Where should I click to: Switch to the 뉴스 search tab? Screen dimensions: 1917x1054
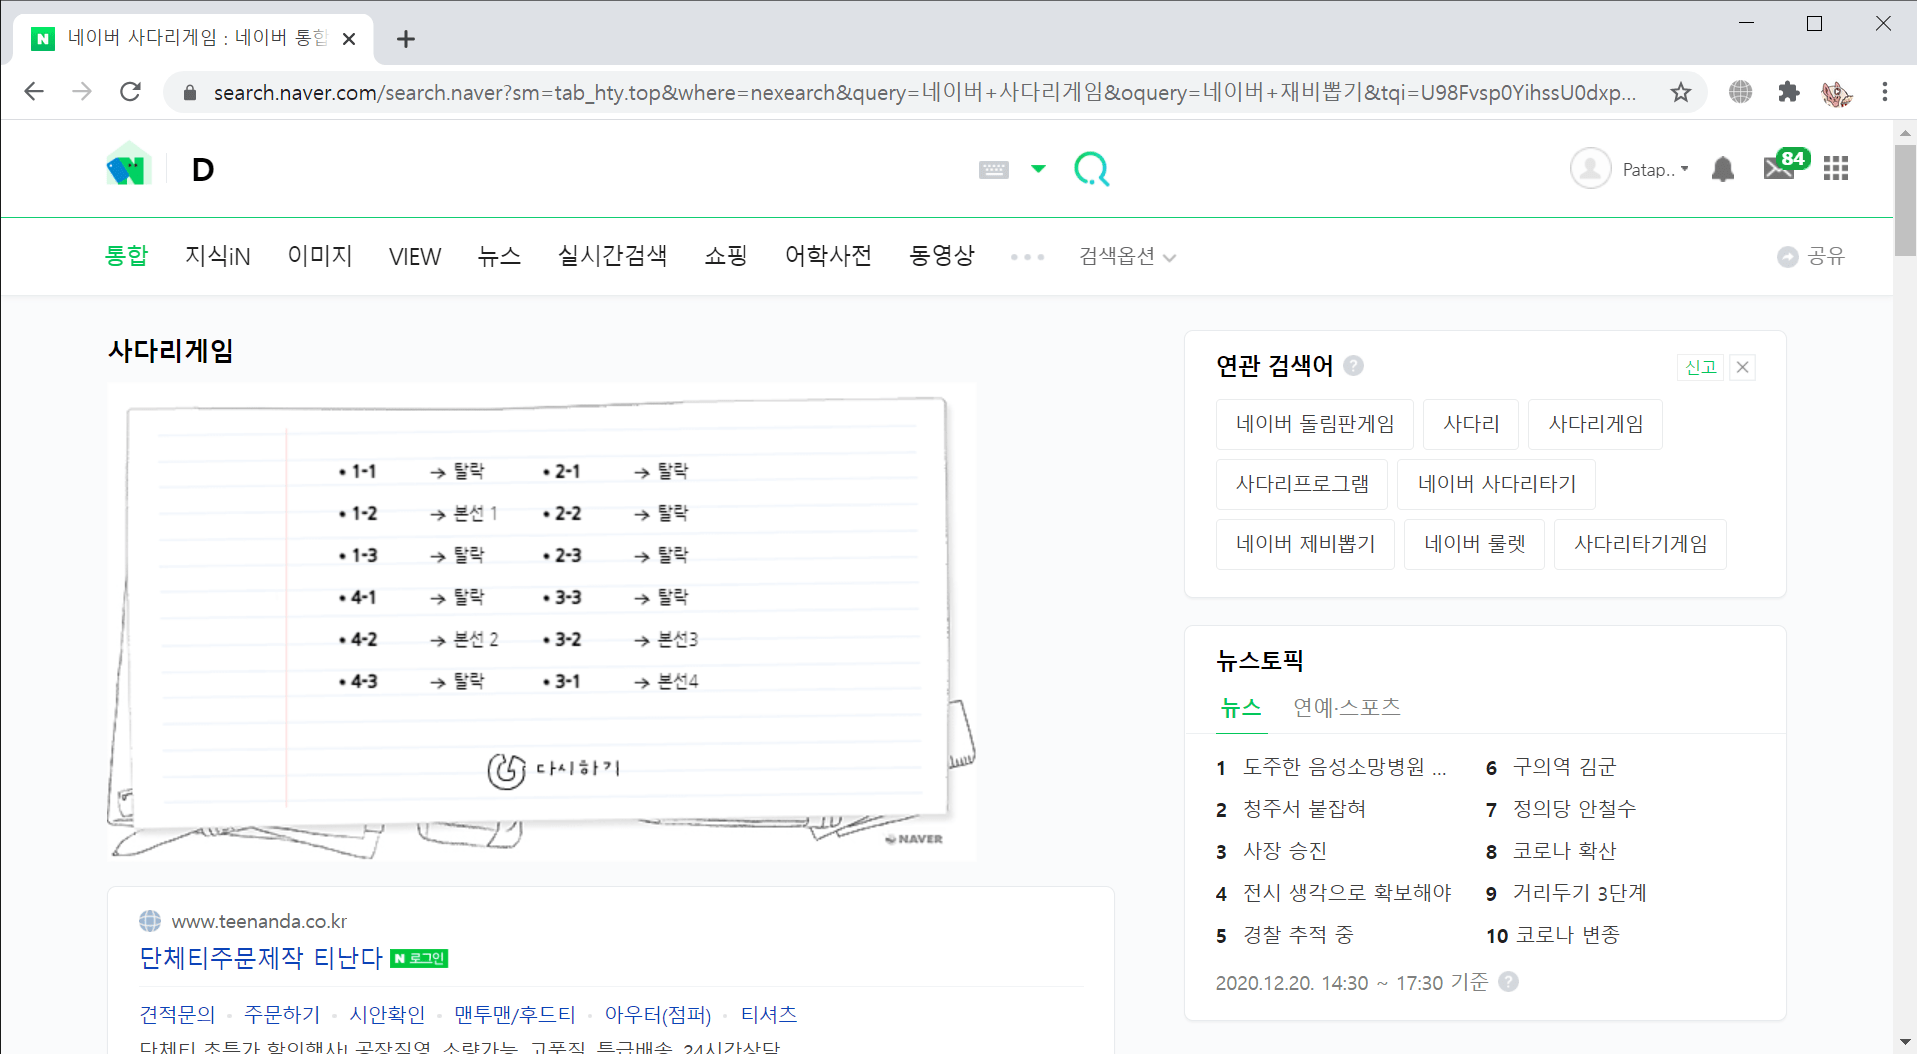[499, 256]
